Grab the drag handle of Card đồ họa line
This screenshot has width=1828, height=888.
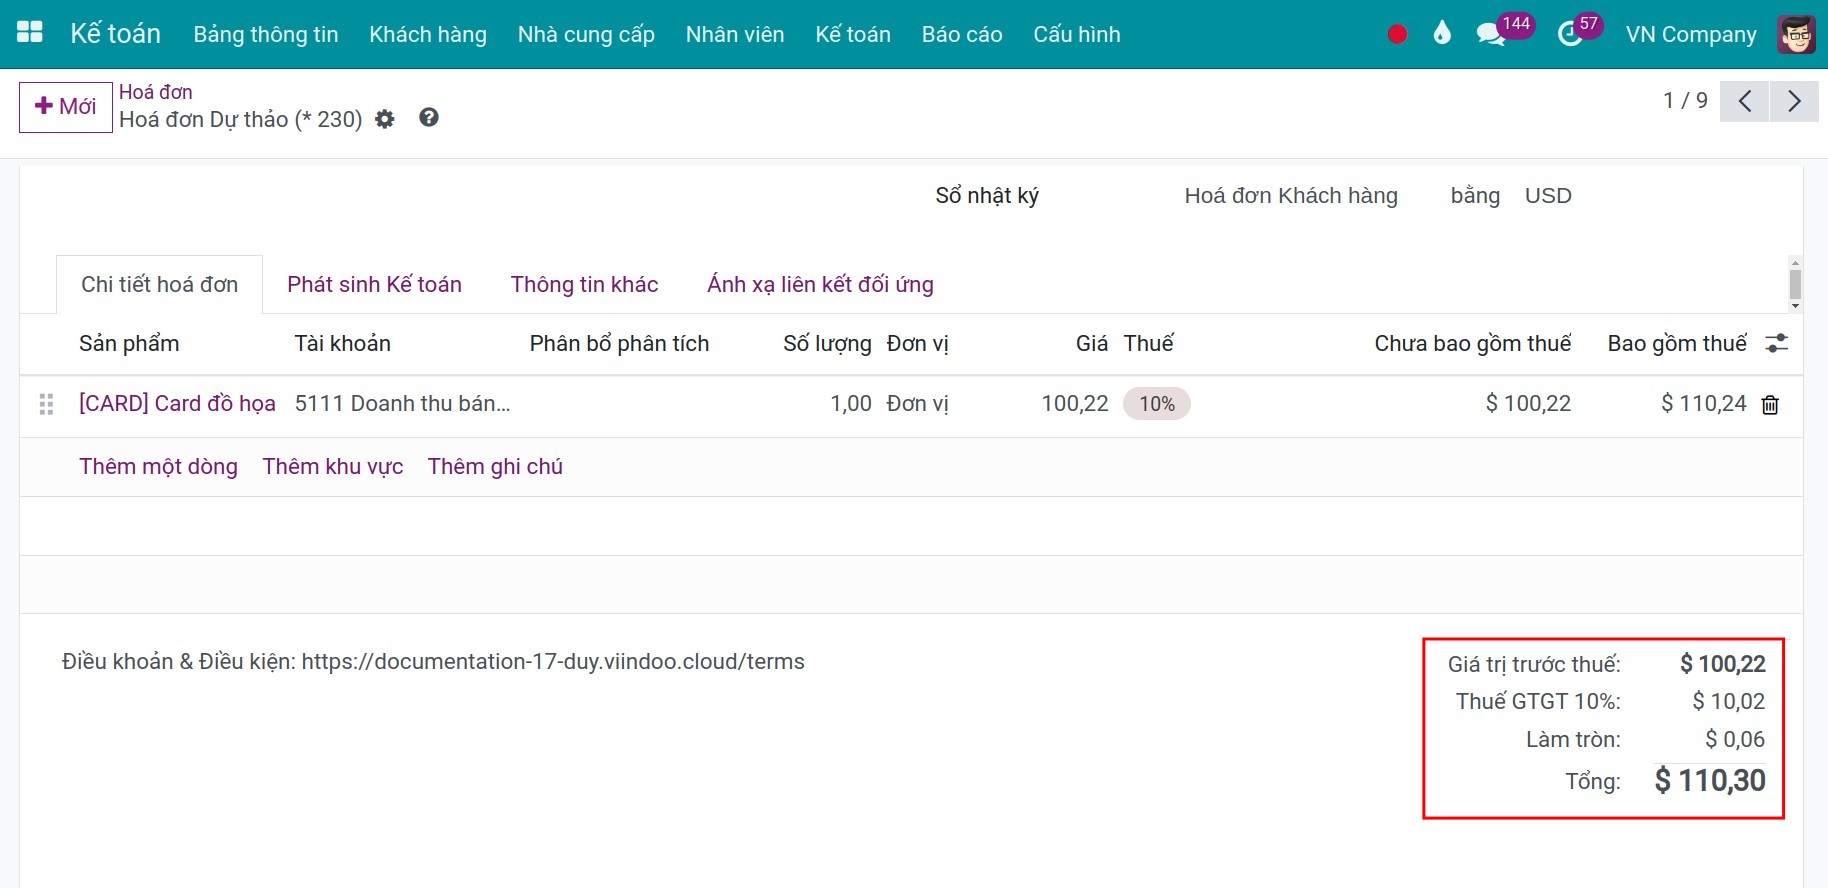click(46, 404)
